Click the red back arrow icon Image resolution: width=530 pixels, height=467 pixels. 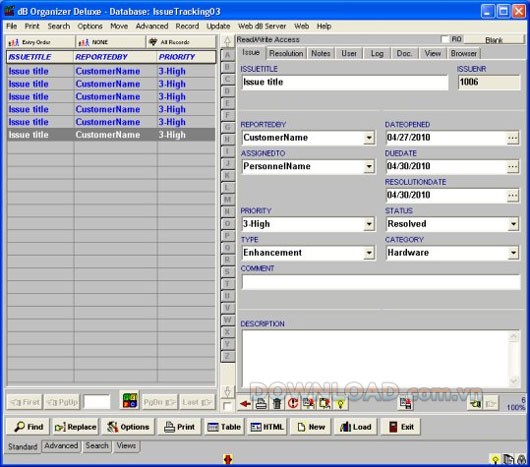click(x=245, y=404)
